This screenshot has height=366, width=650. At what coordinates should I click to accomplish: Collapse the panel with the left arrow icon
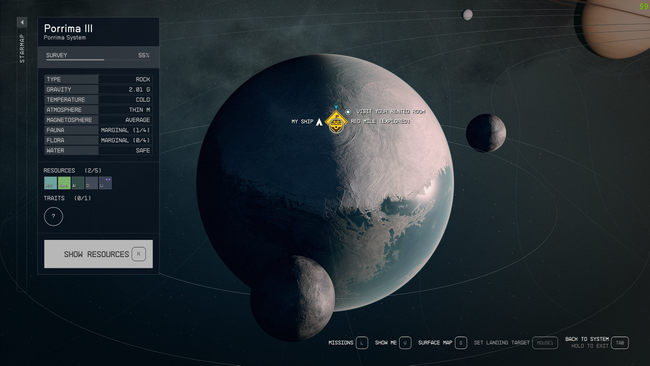point(22,22)
